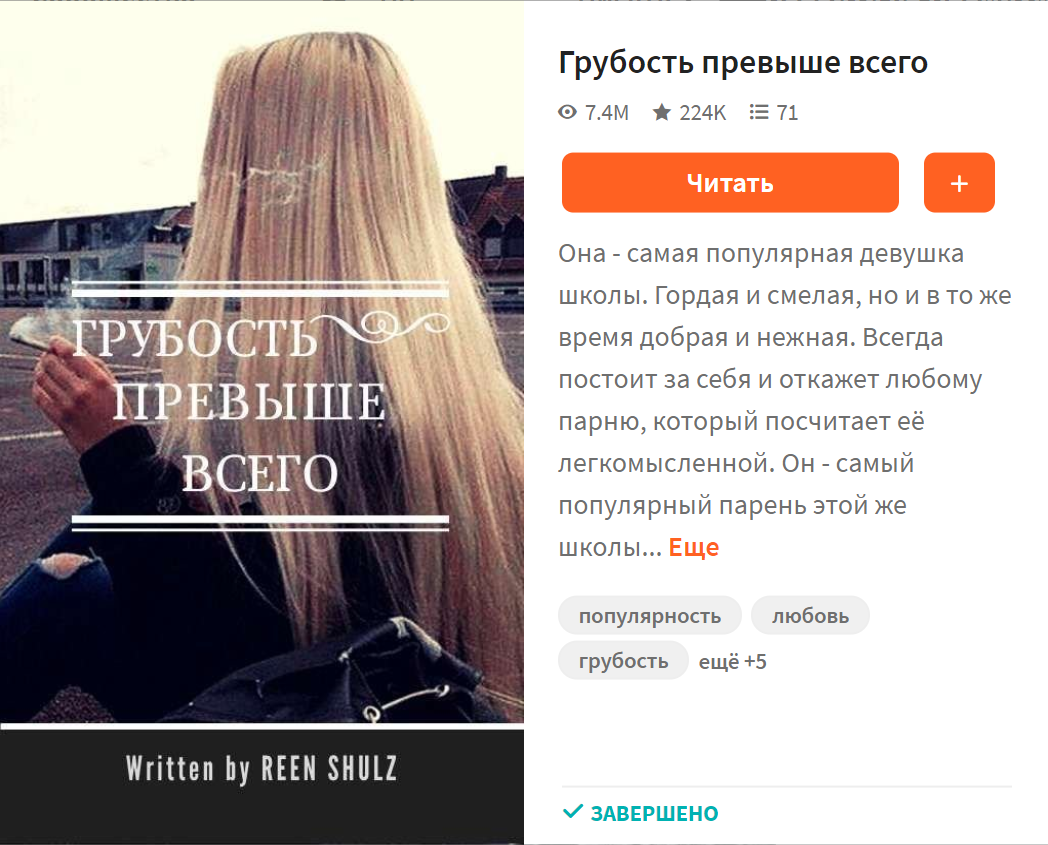Add story with the plus button
Viewport: 1048px width, 845px height.
pos(959,183)
